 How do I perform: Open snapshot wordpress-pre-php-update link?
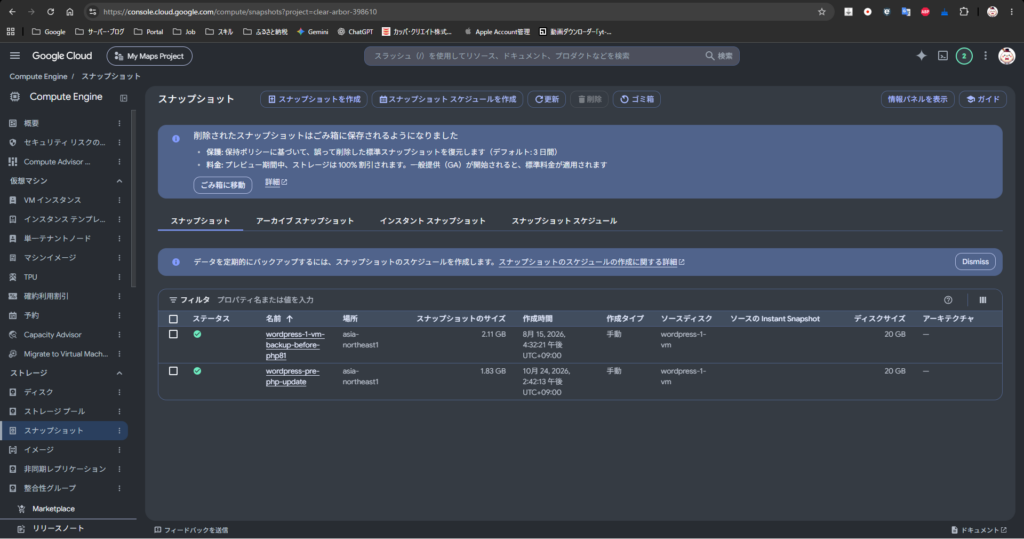tap(292, 376)
